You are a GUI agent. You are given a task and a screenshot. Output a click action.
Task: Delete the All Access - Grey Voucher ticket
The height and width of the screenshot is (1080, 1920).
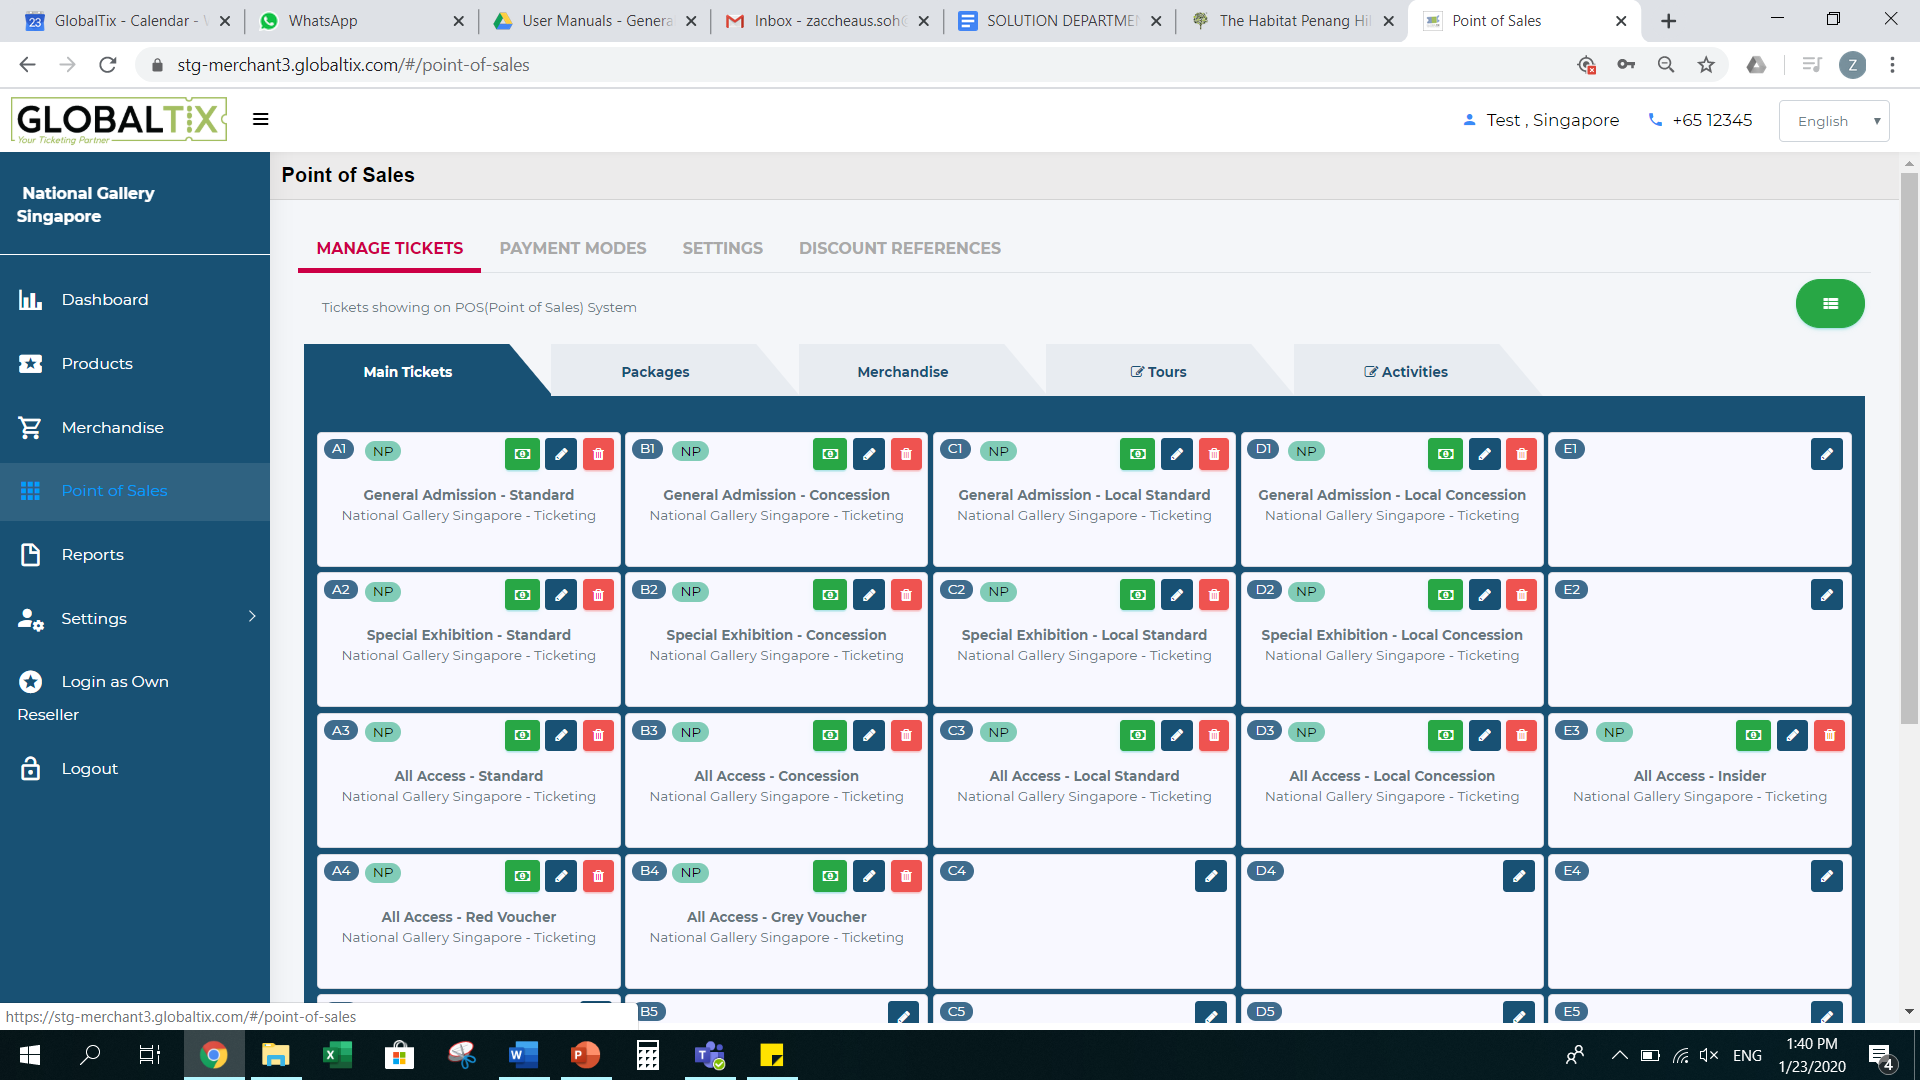[x=906, y=877]
